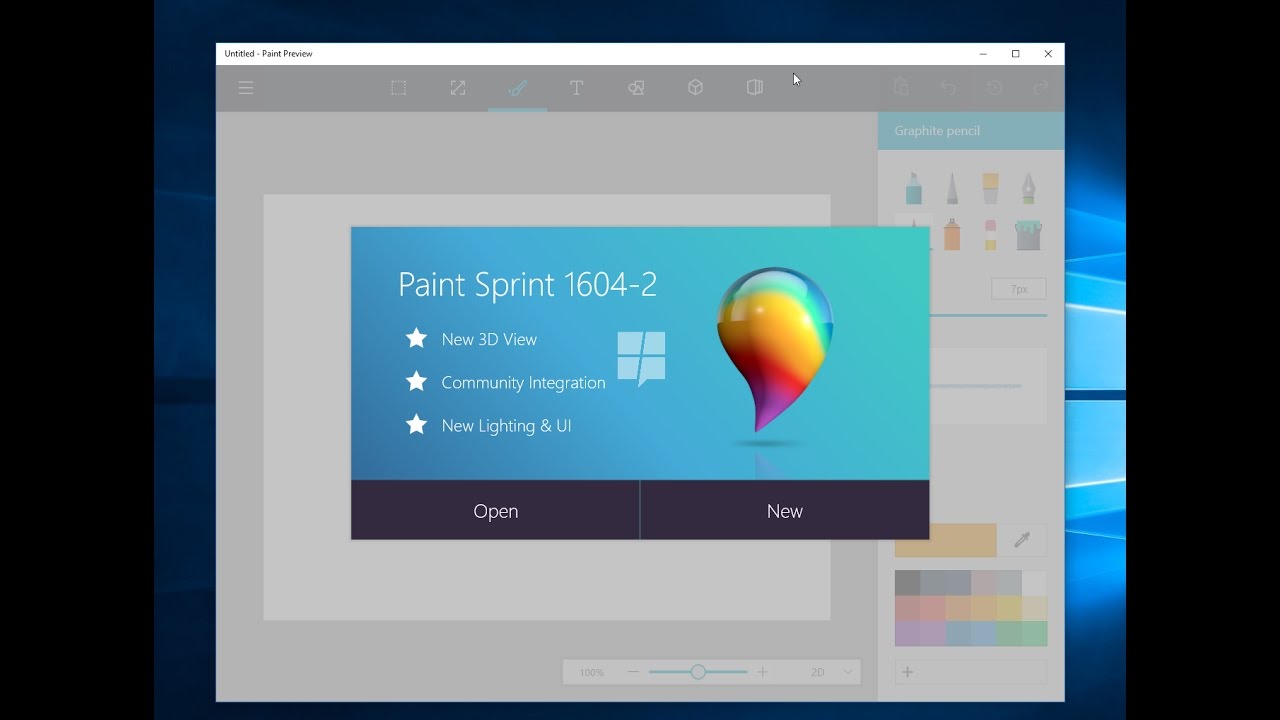Select the current peach color swatch
Image resolution: width=1280 pixels, height=720 pixels.
(x=945, y=540)
